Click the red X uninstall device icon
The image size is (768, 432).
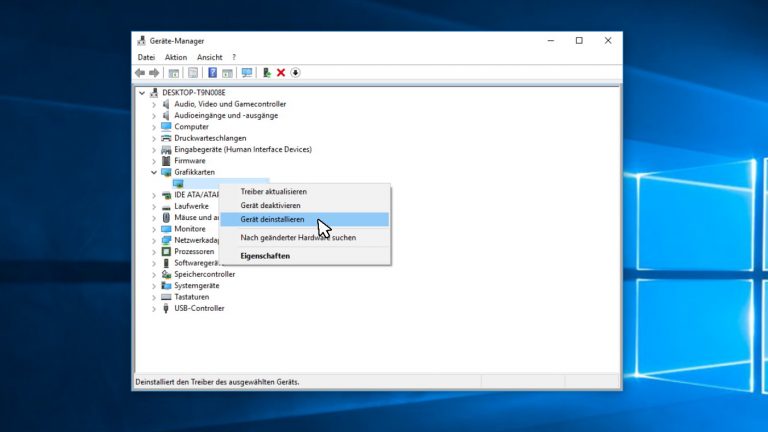click(281, 73)
